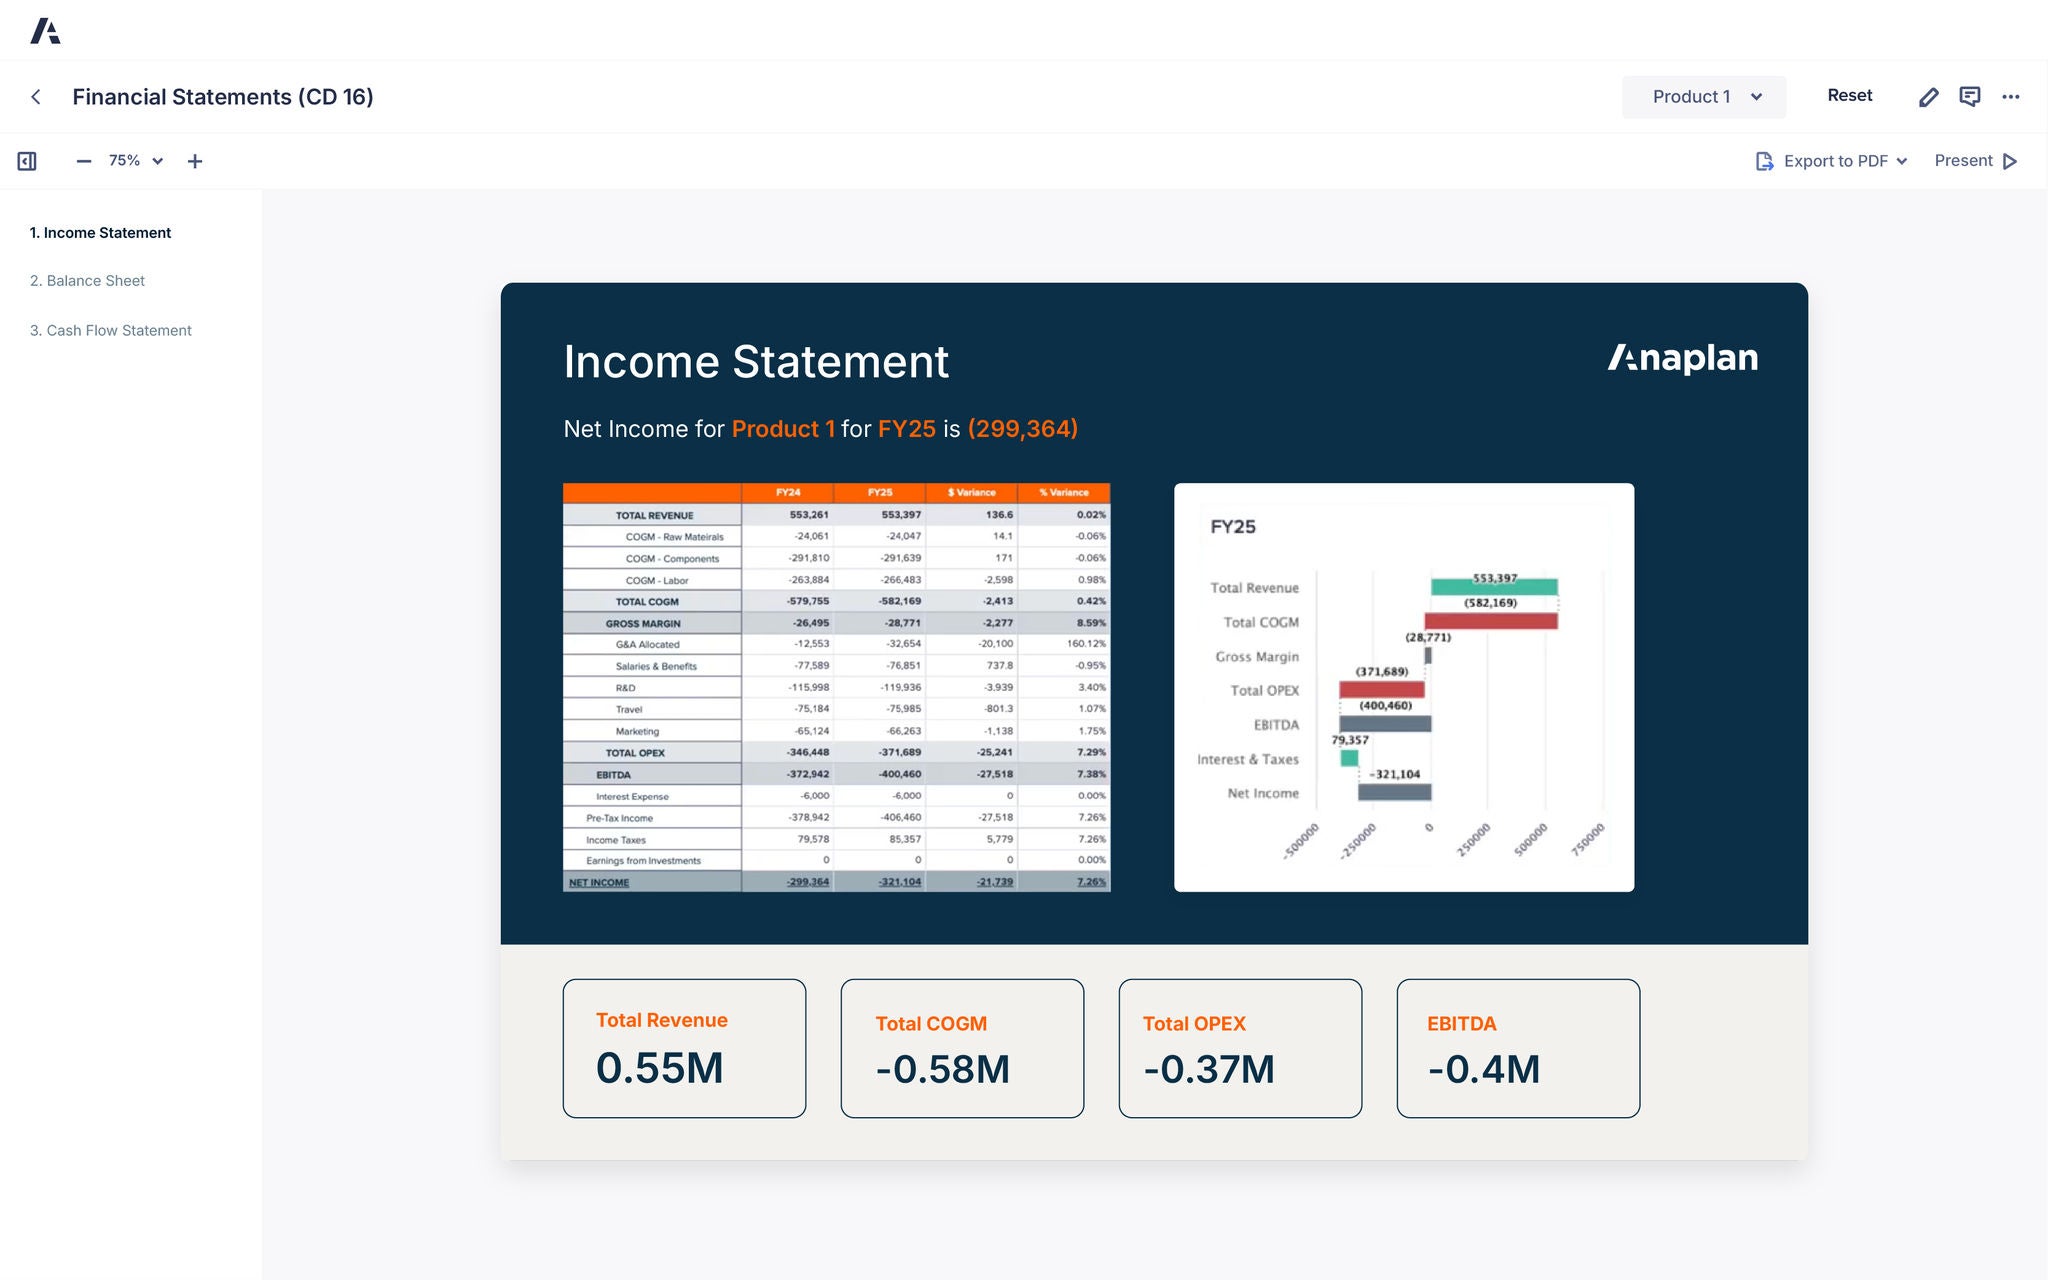Zoom out using the minus icon
2048x1280 pixels.
pyautogui.click(x=84, y=160)
